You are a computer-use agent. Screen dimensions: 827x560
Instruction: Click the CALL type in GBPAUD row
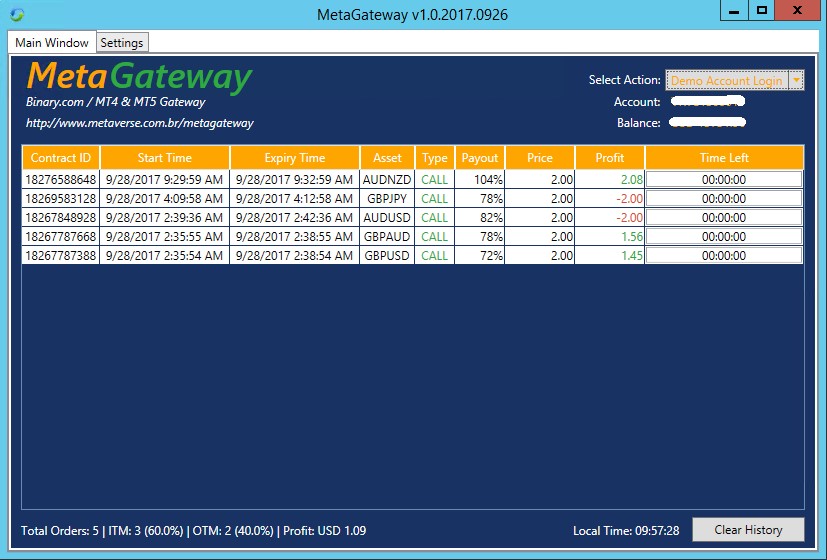[x=435, y=237]
